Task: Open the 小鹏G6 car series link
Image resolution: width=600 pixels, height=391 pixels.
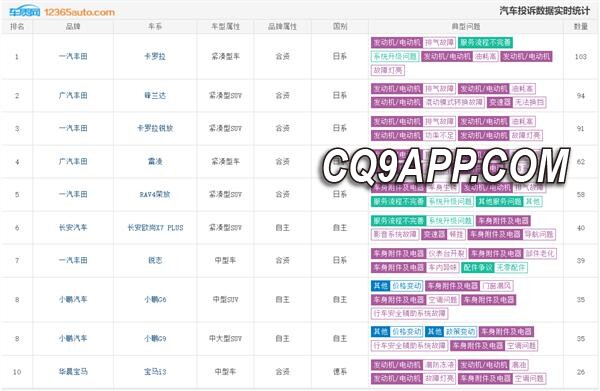Action: click(x=155, y=300)
